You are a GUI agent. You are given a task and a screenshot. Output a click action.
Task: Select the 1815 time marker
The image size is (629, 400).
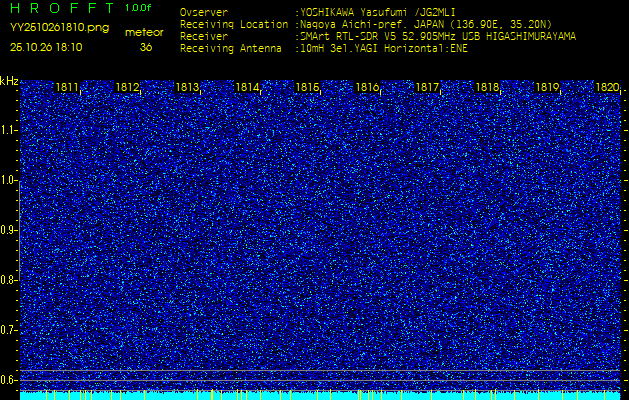(307, 88)
